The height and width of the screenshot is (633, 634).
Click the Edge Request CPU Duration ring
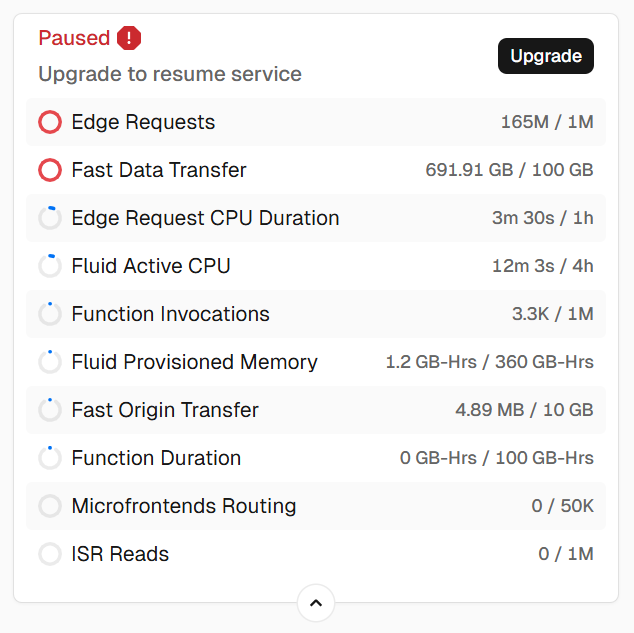(50, 218)
